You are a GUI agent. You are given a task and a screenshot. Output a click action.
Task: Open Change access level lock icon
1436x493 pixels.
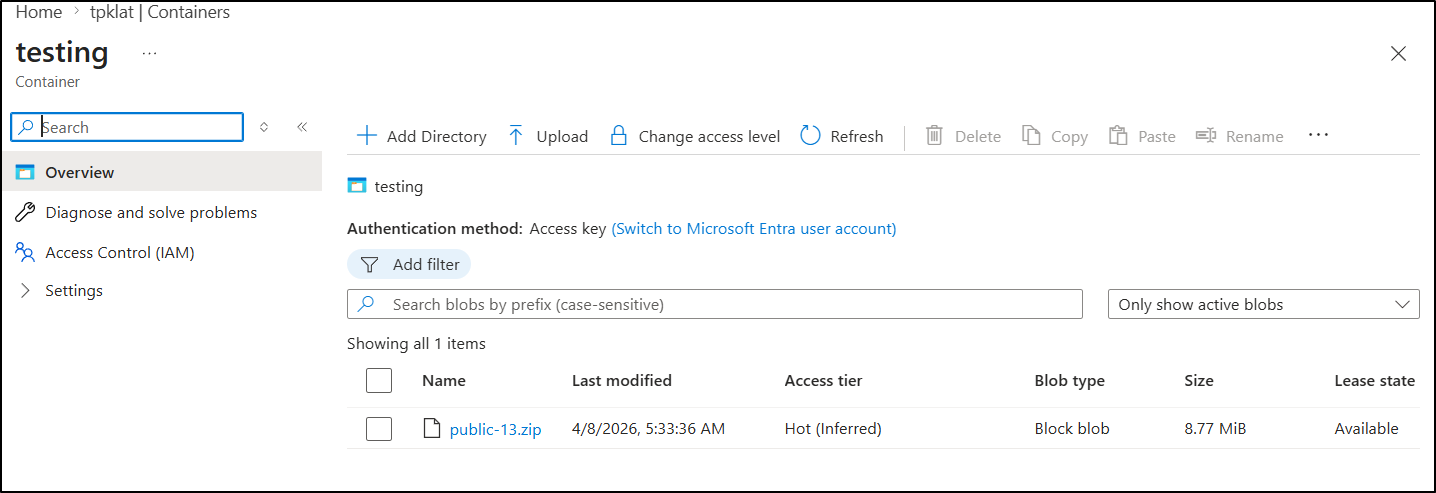coord(619,136)
